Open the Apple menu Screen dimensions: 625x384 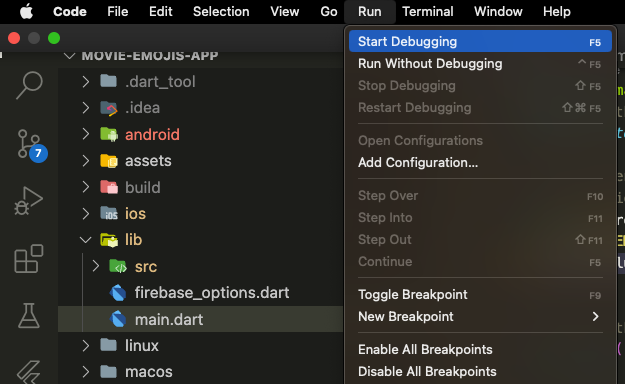point(26,12)
